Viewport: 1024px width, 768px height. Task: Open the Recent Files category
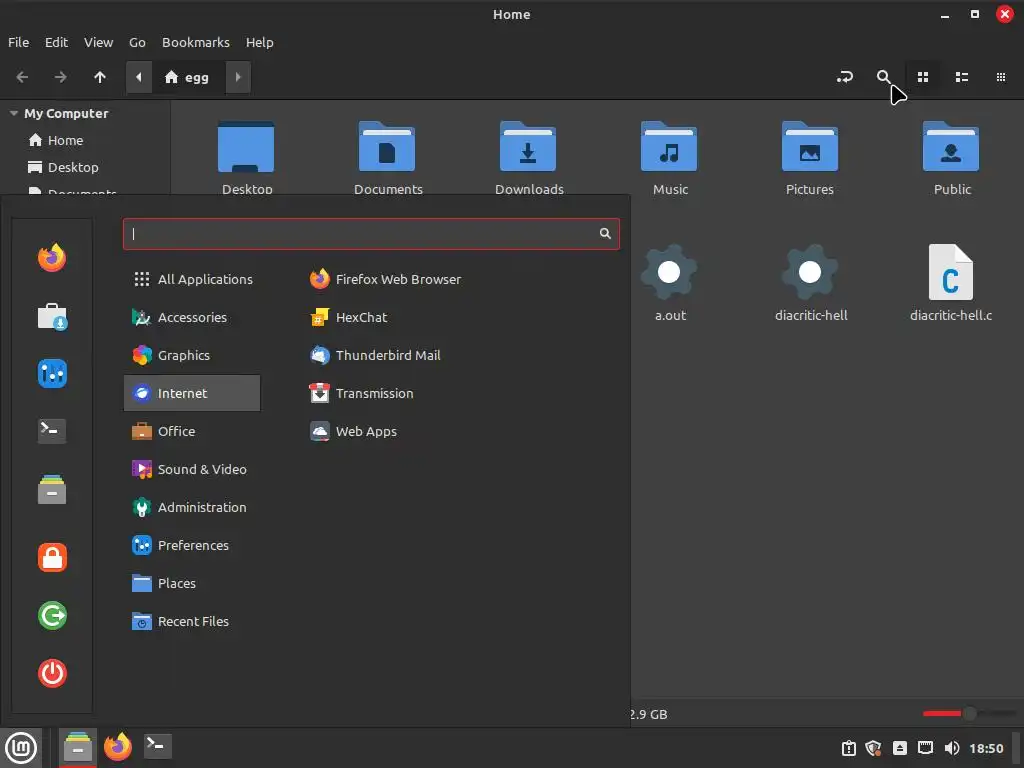click(x=192, y=621)
